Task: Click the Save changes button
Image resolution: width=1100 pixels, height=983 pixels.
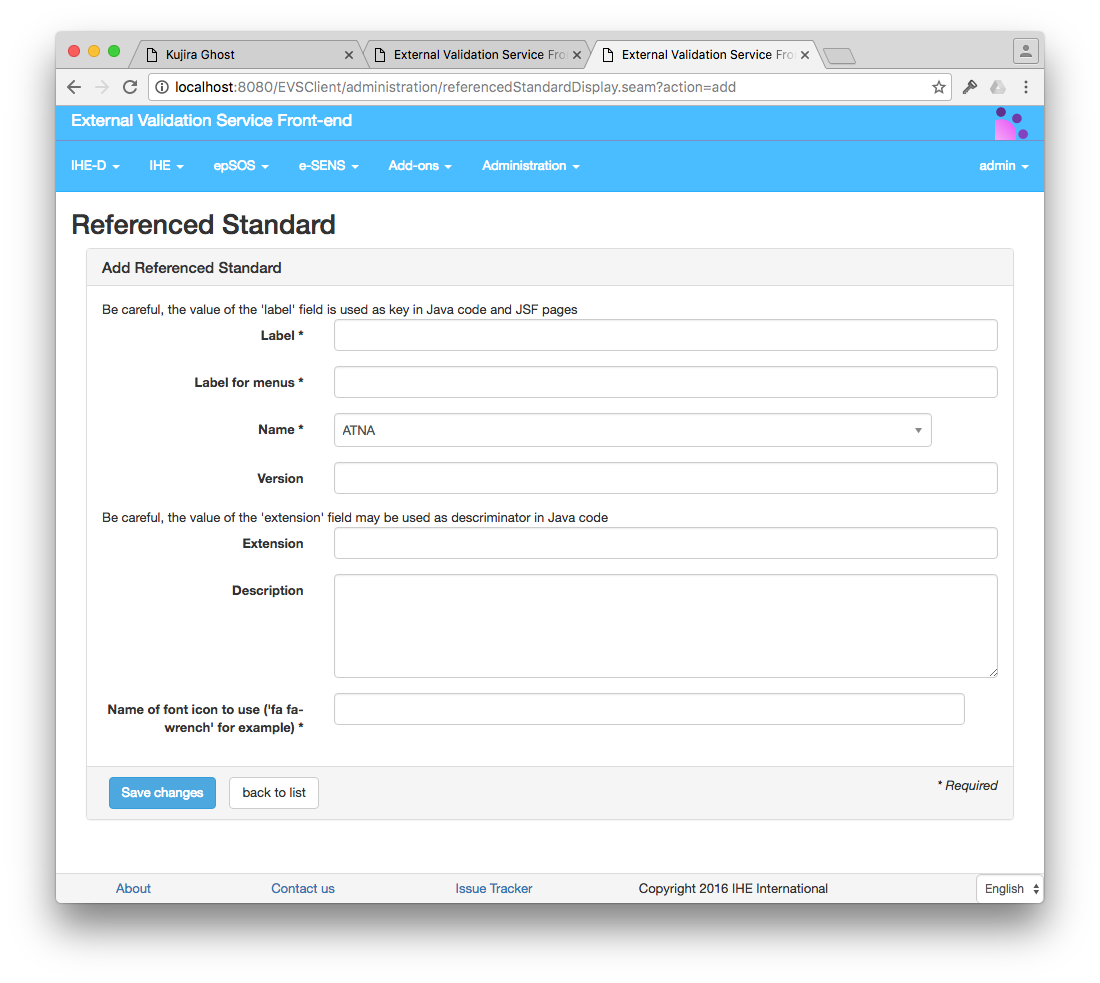Action: click(x=162, y=793)
